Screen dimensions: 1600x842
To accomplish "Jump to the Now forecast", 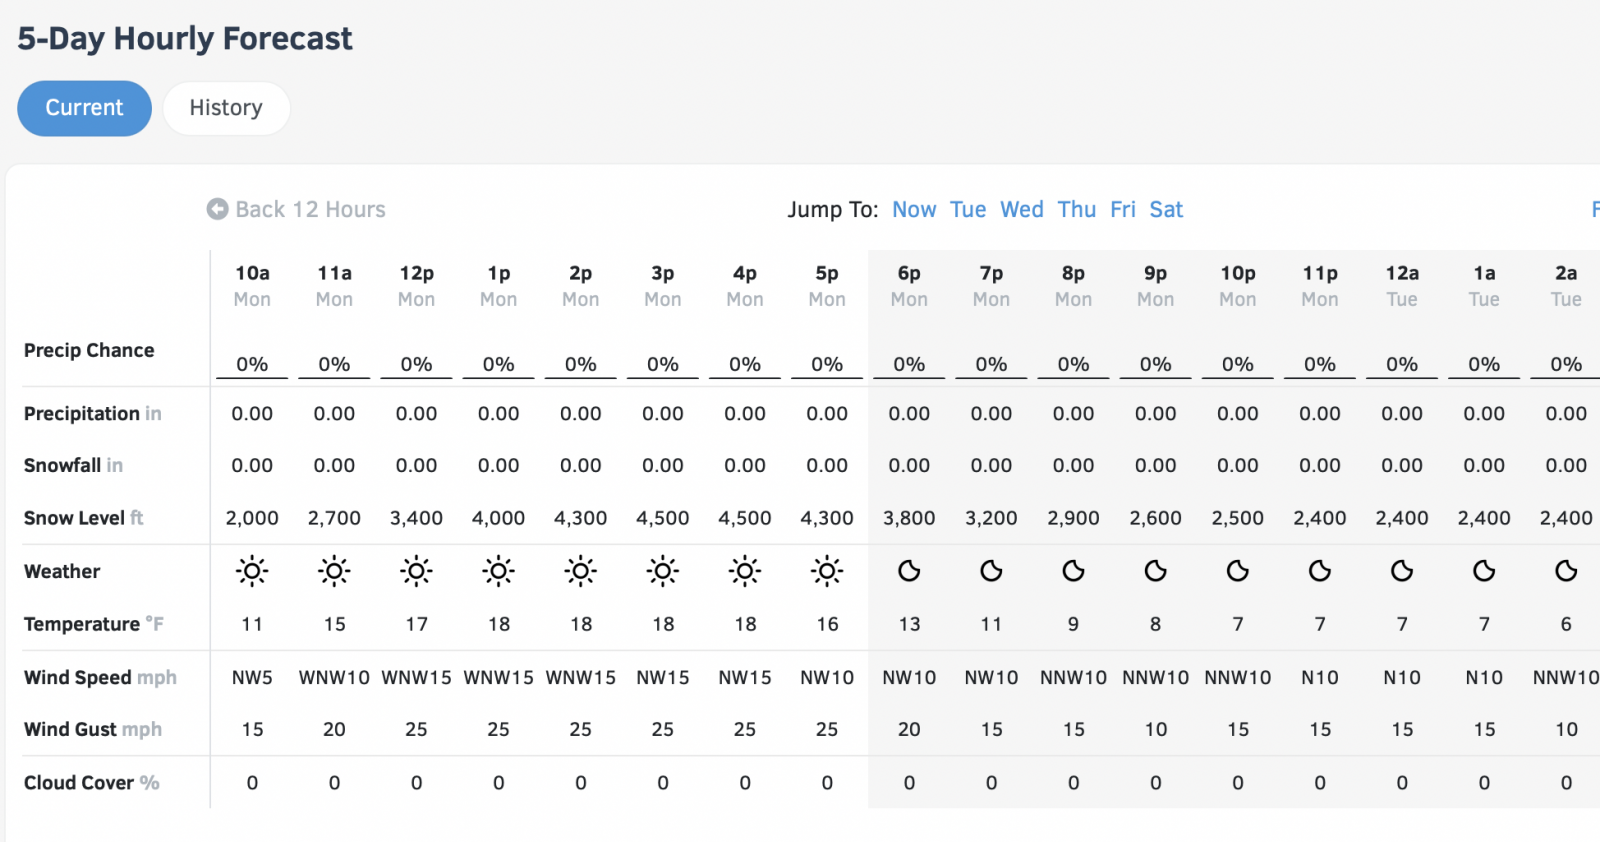I will pos(914,209).
